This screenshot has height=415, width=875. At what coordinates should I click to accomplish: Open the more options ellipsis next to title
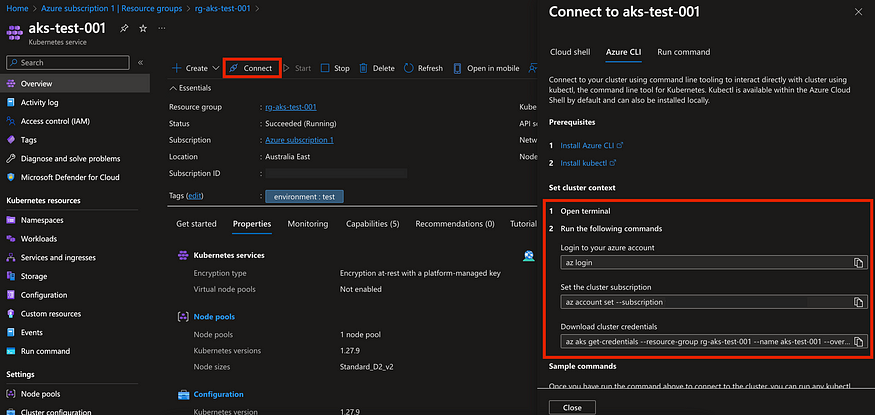pyautogui.click(x=161, y=28)
